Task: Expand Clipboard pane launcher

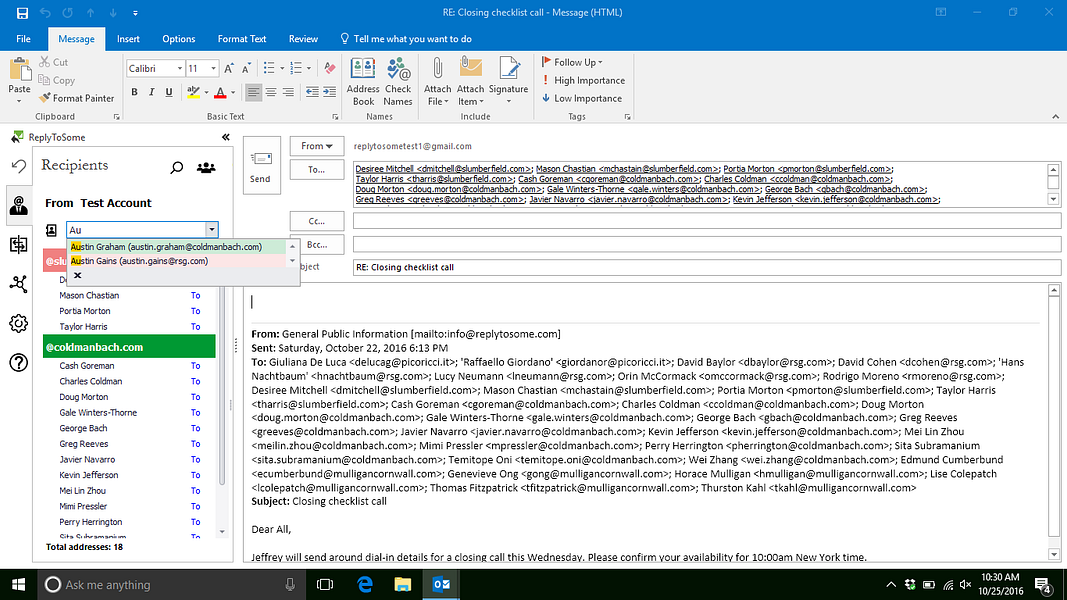Action: click(116, 117)
